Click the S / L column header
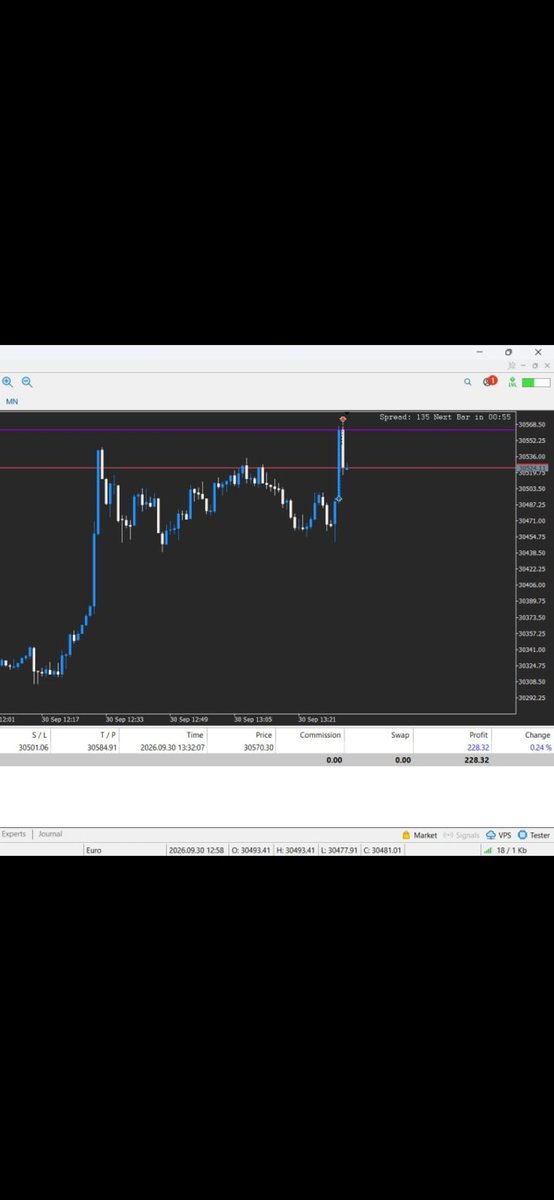The image size is (554, 1200). tap(40, 735)
